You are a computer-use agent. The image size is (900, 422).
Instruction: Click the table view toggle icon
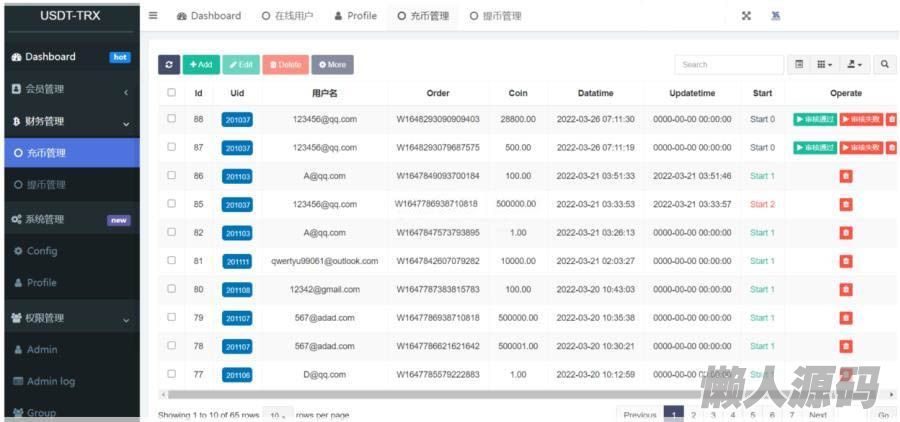click(799, 65)
